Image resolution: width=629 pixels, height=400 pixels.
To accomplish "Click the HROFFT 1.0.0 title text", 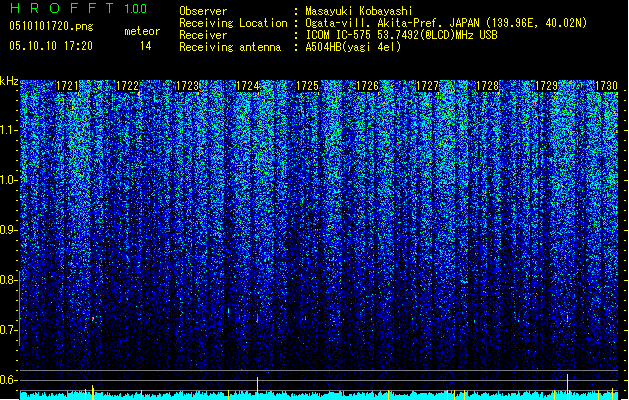I will click(79, 8).
